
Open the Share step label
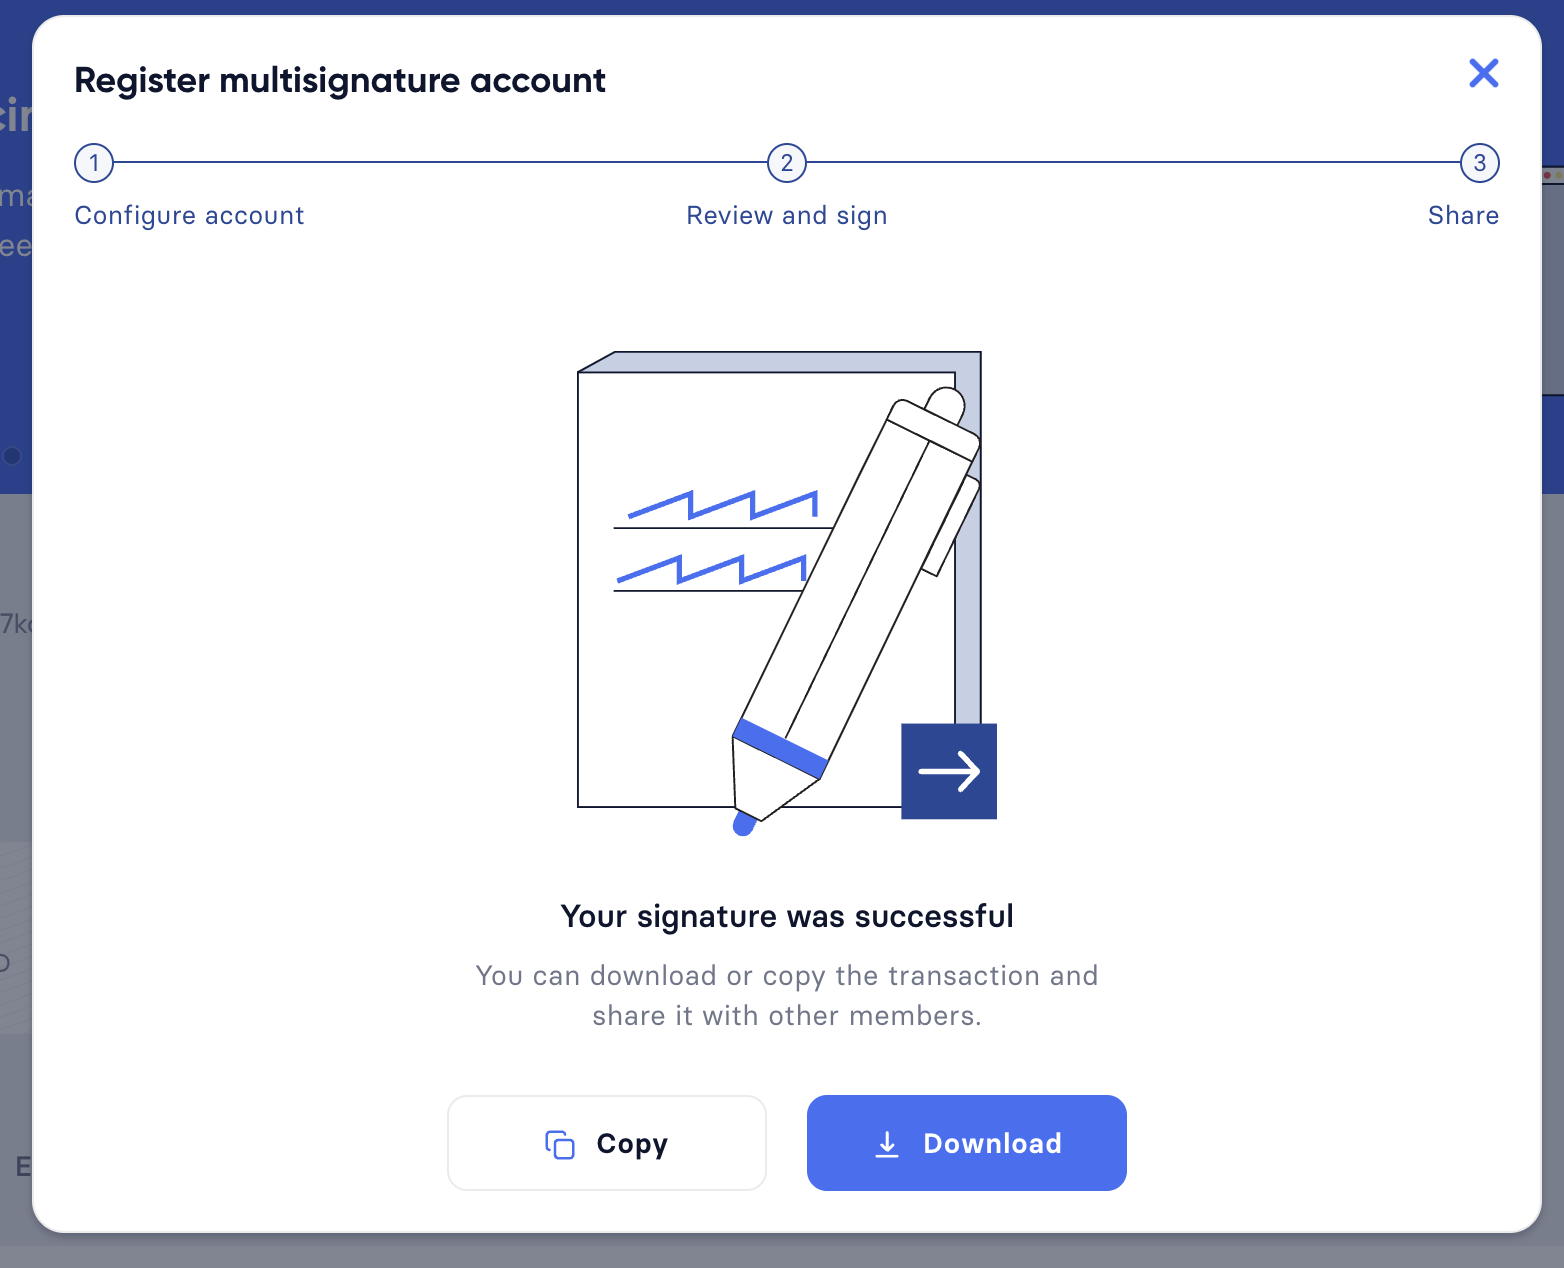click(1463, 216)
